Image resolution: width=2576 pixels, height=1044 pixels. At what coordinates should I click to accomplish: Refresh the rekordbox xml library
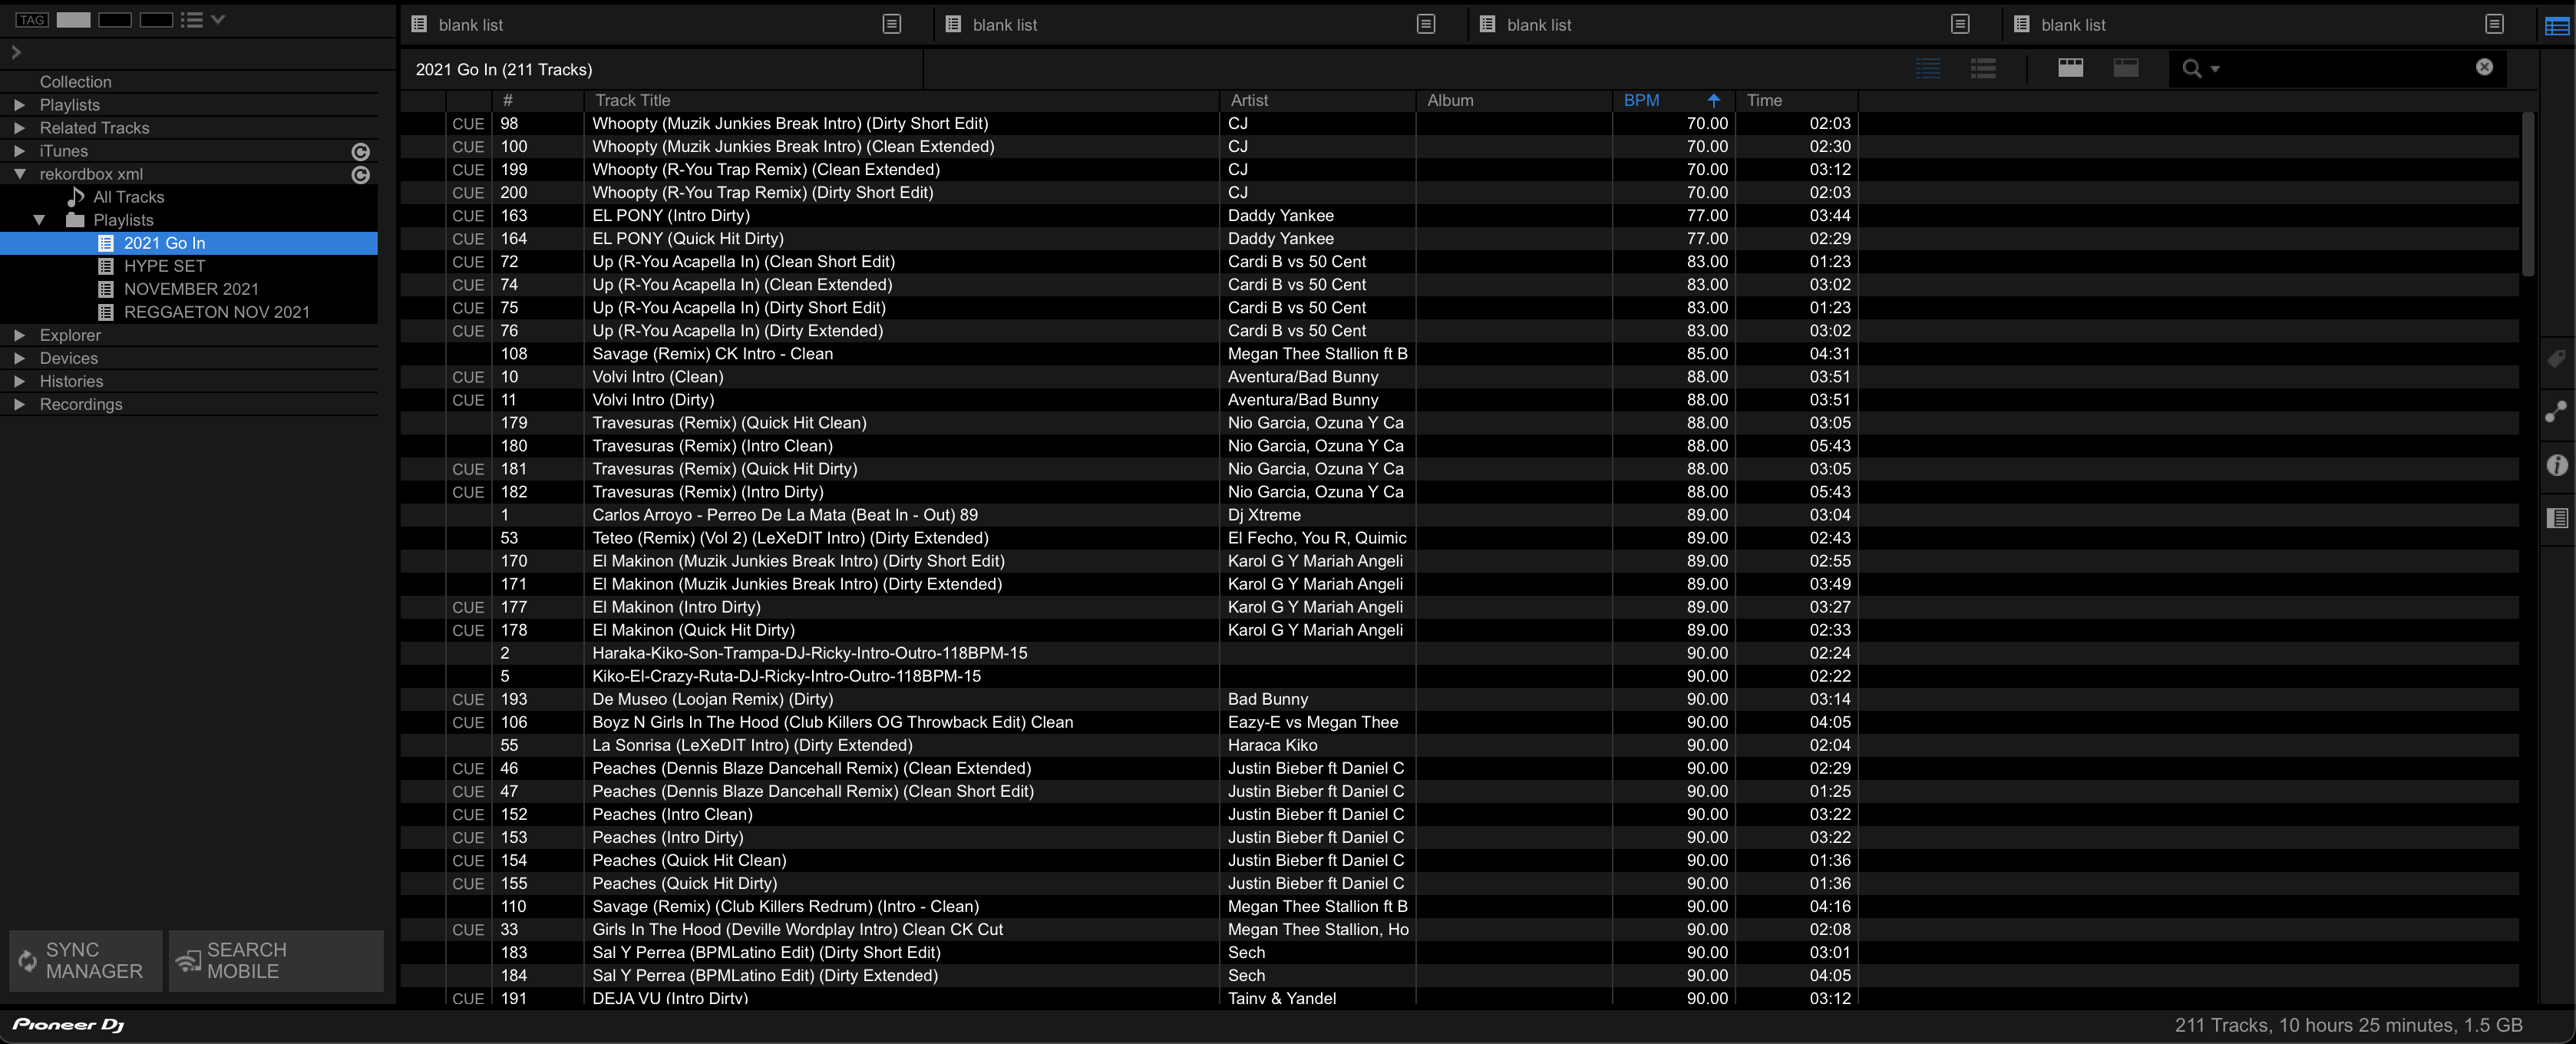361,175
